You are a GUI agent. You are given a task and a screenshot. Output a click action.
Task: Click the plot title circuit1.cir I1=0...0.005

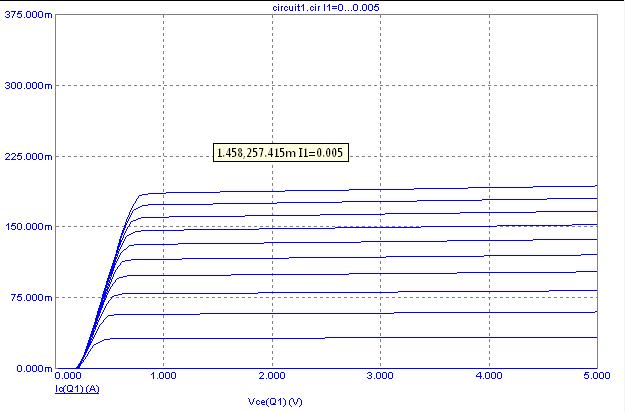(x=326, y=8)
